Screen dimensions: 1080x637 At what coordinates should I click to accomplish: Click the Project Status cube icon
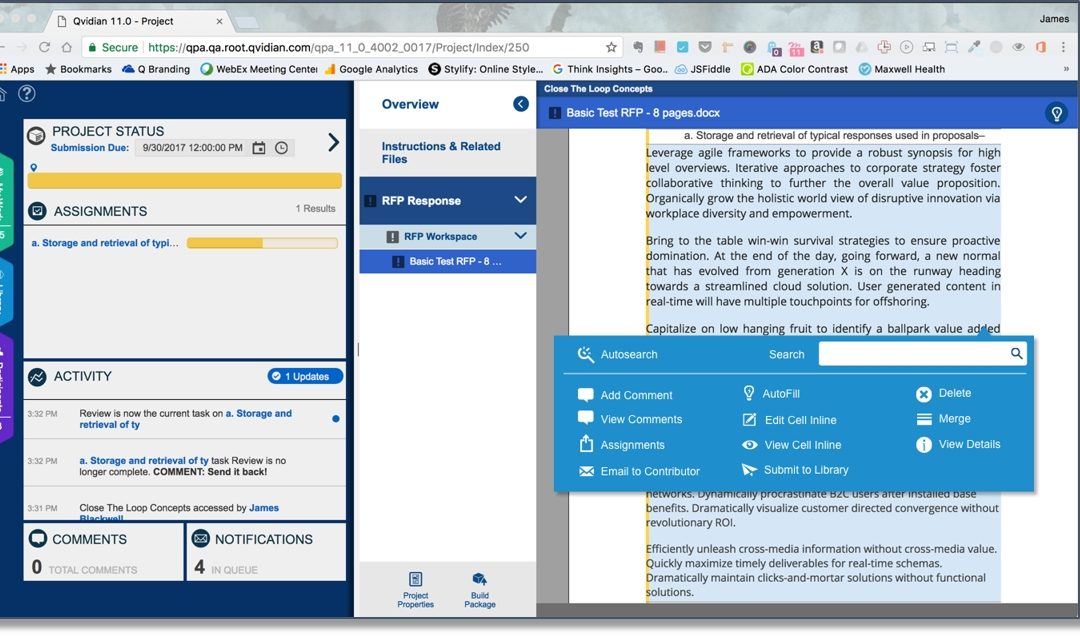pos(37,135)
